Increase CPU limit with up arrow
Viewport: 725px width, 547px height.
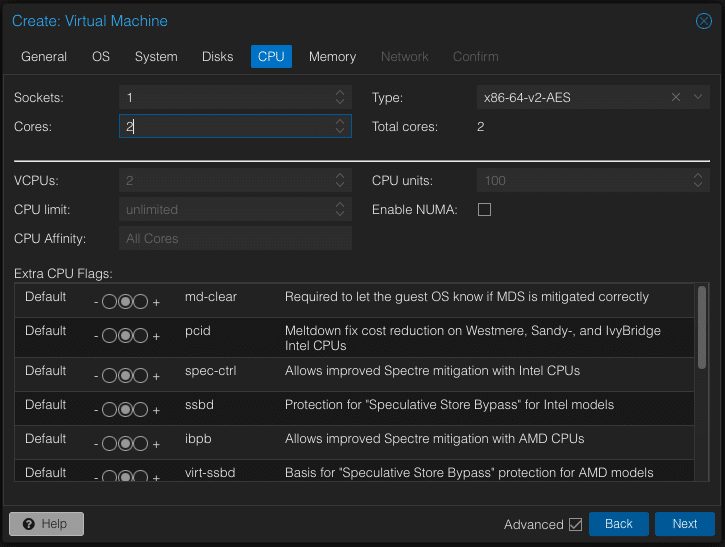(x=340, y=204)
